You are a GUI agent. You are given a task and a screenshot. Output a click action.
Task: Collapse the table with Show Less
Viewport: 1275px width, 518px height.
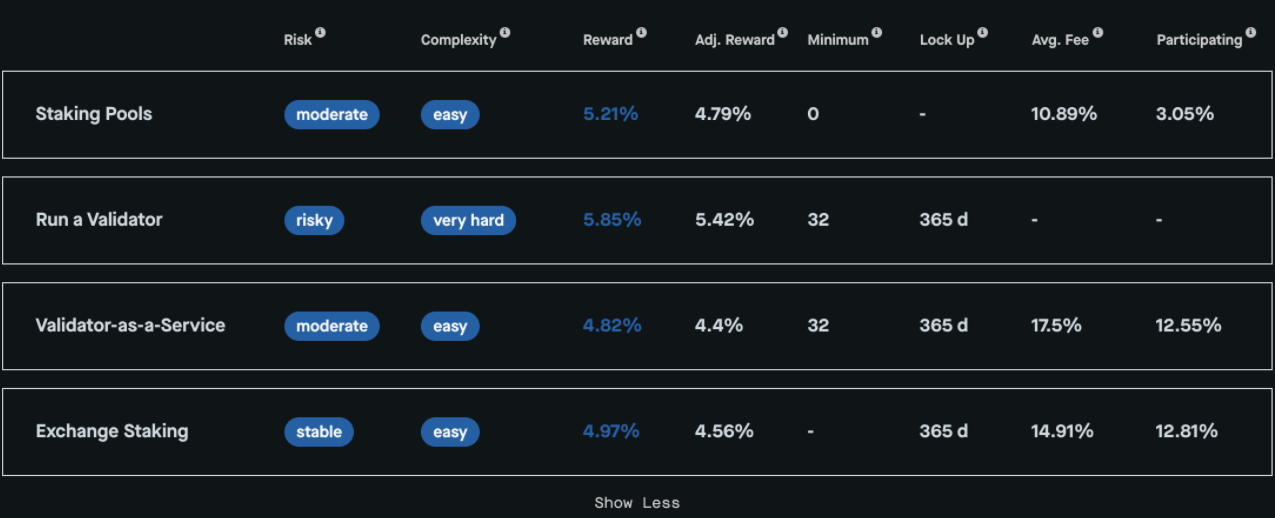[637, 503]
